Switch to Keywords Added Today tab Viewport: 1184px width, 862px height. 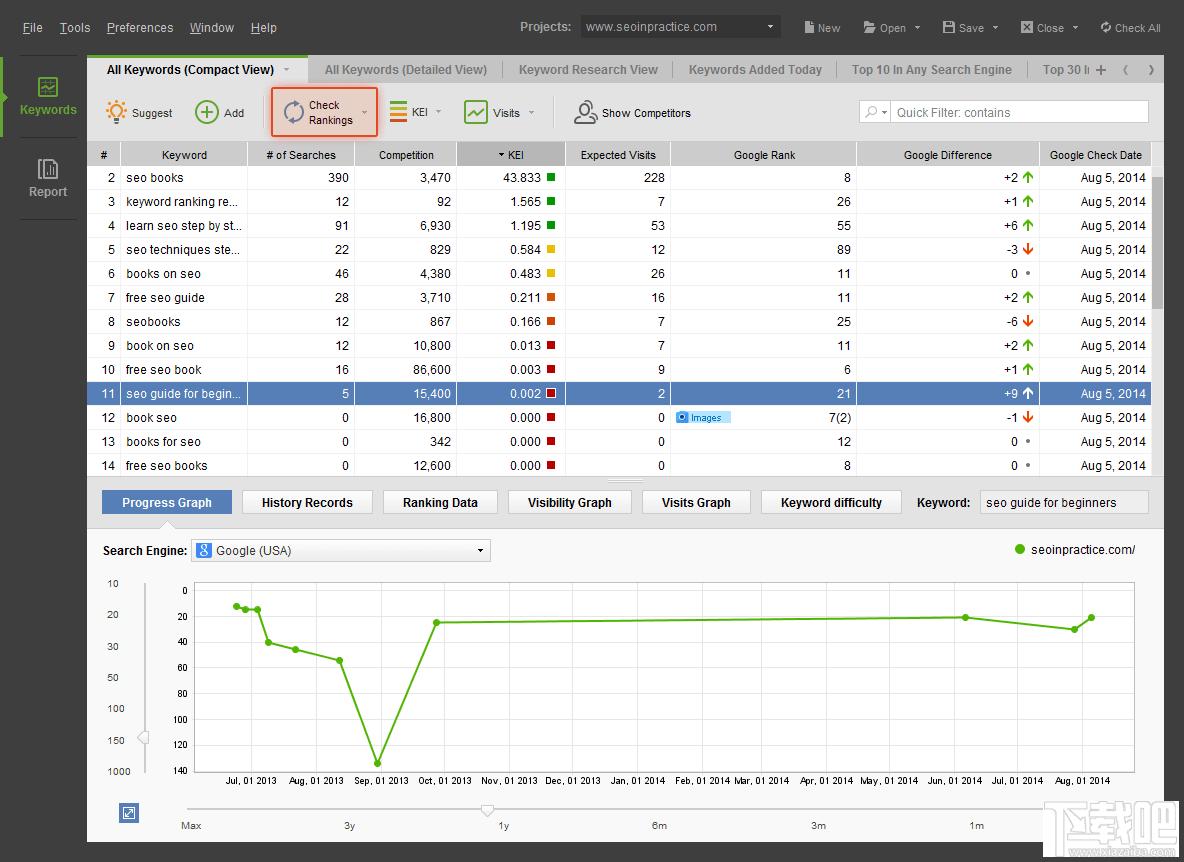pos(755,69)
